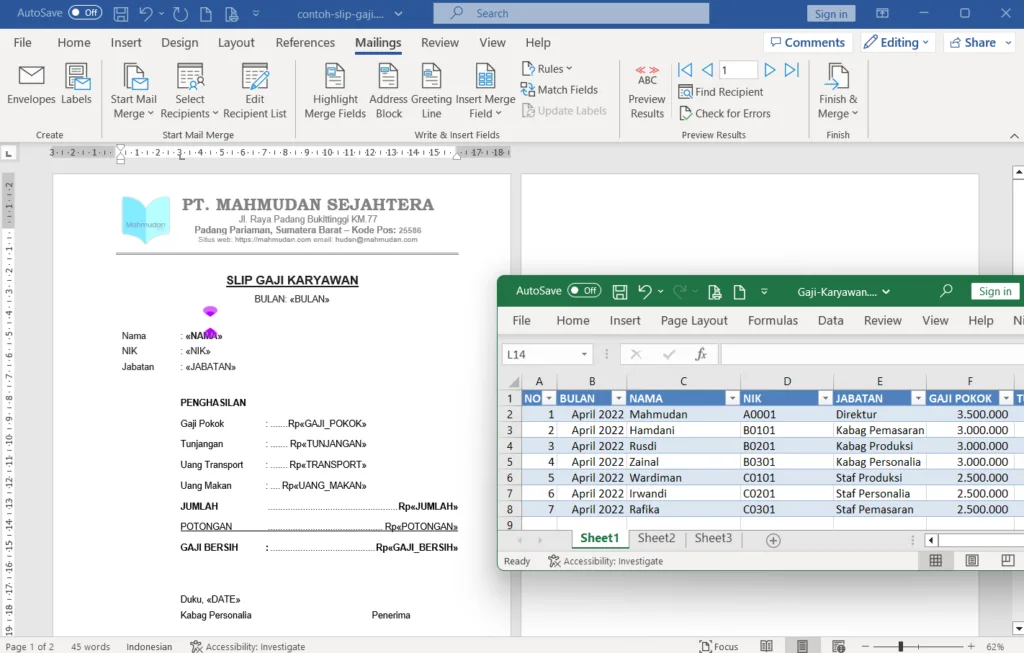The image size is (1024, 653).
Task: Insert an Address Block
Action: click(389, 91)
